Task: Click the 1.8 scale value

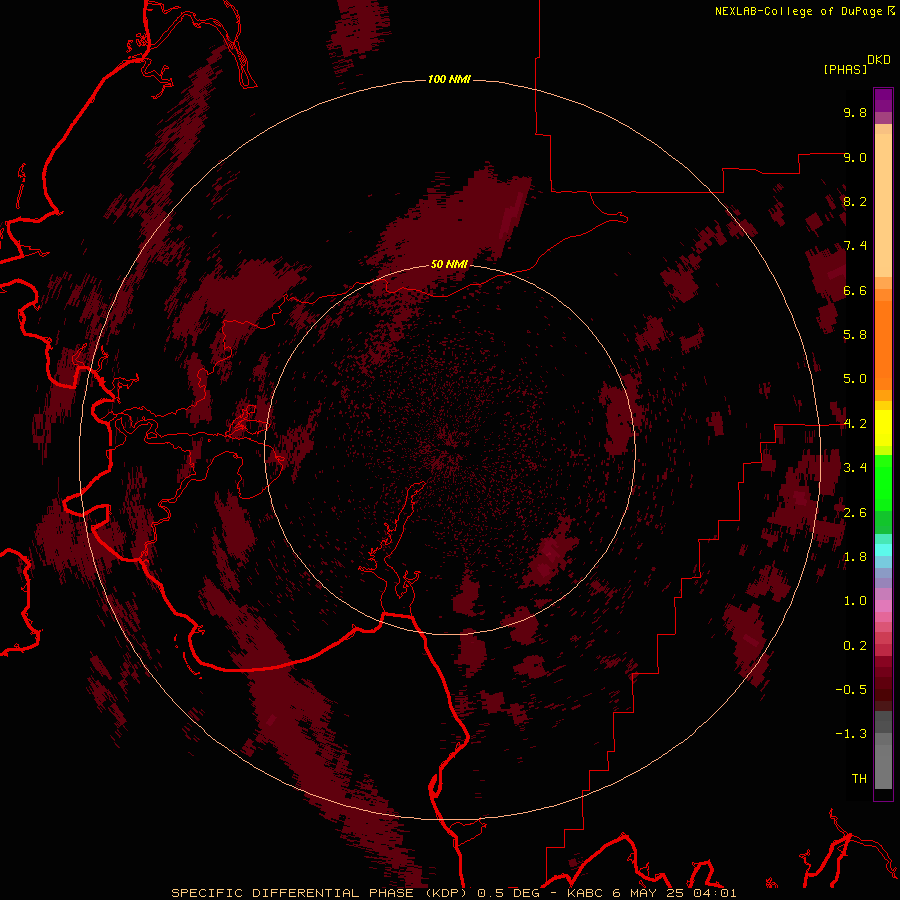Action: [855, 557]
